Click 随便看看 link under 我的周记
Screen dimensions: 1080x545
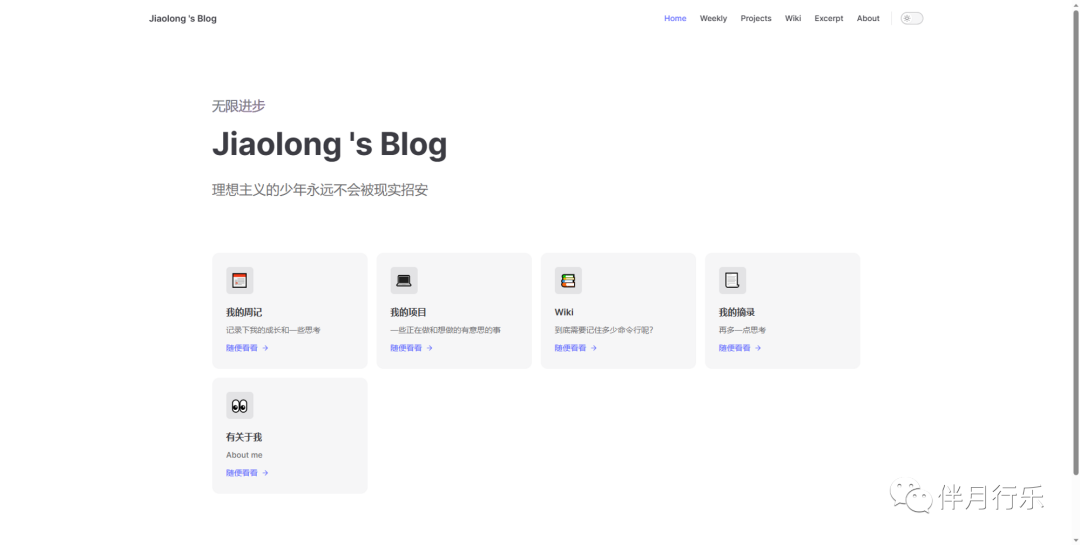247,348
